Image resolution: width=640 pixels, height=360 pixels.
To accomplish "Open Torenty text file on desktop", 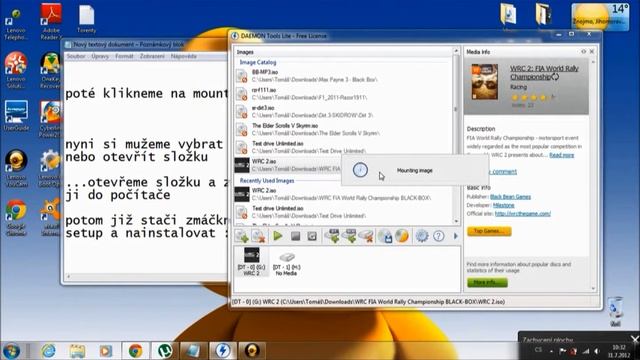I will click(x=87, y=19).
